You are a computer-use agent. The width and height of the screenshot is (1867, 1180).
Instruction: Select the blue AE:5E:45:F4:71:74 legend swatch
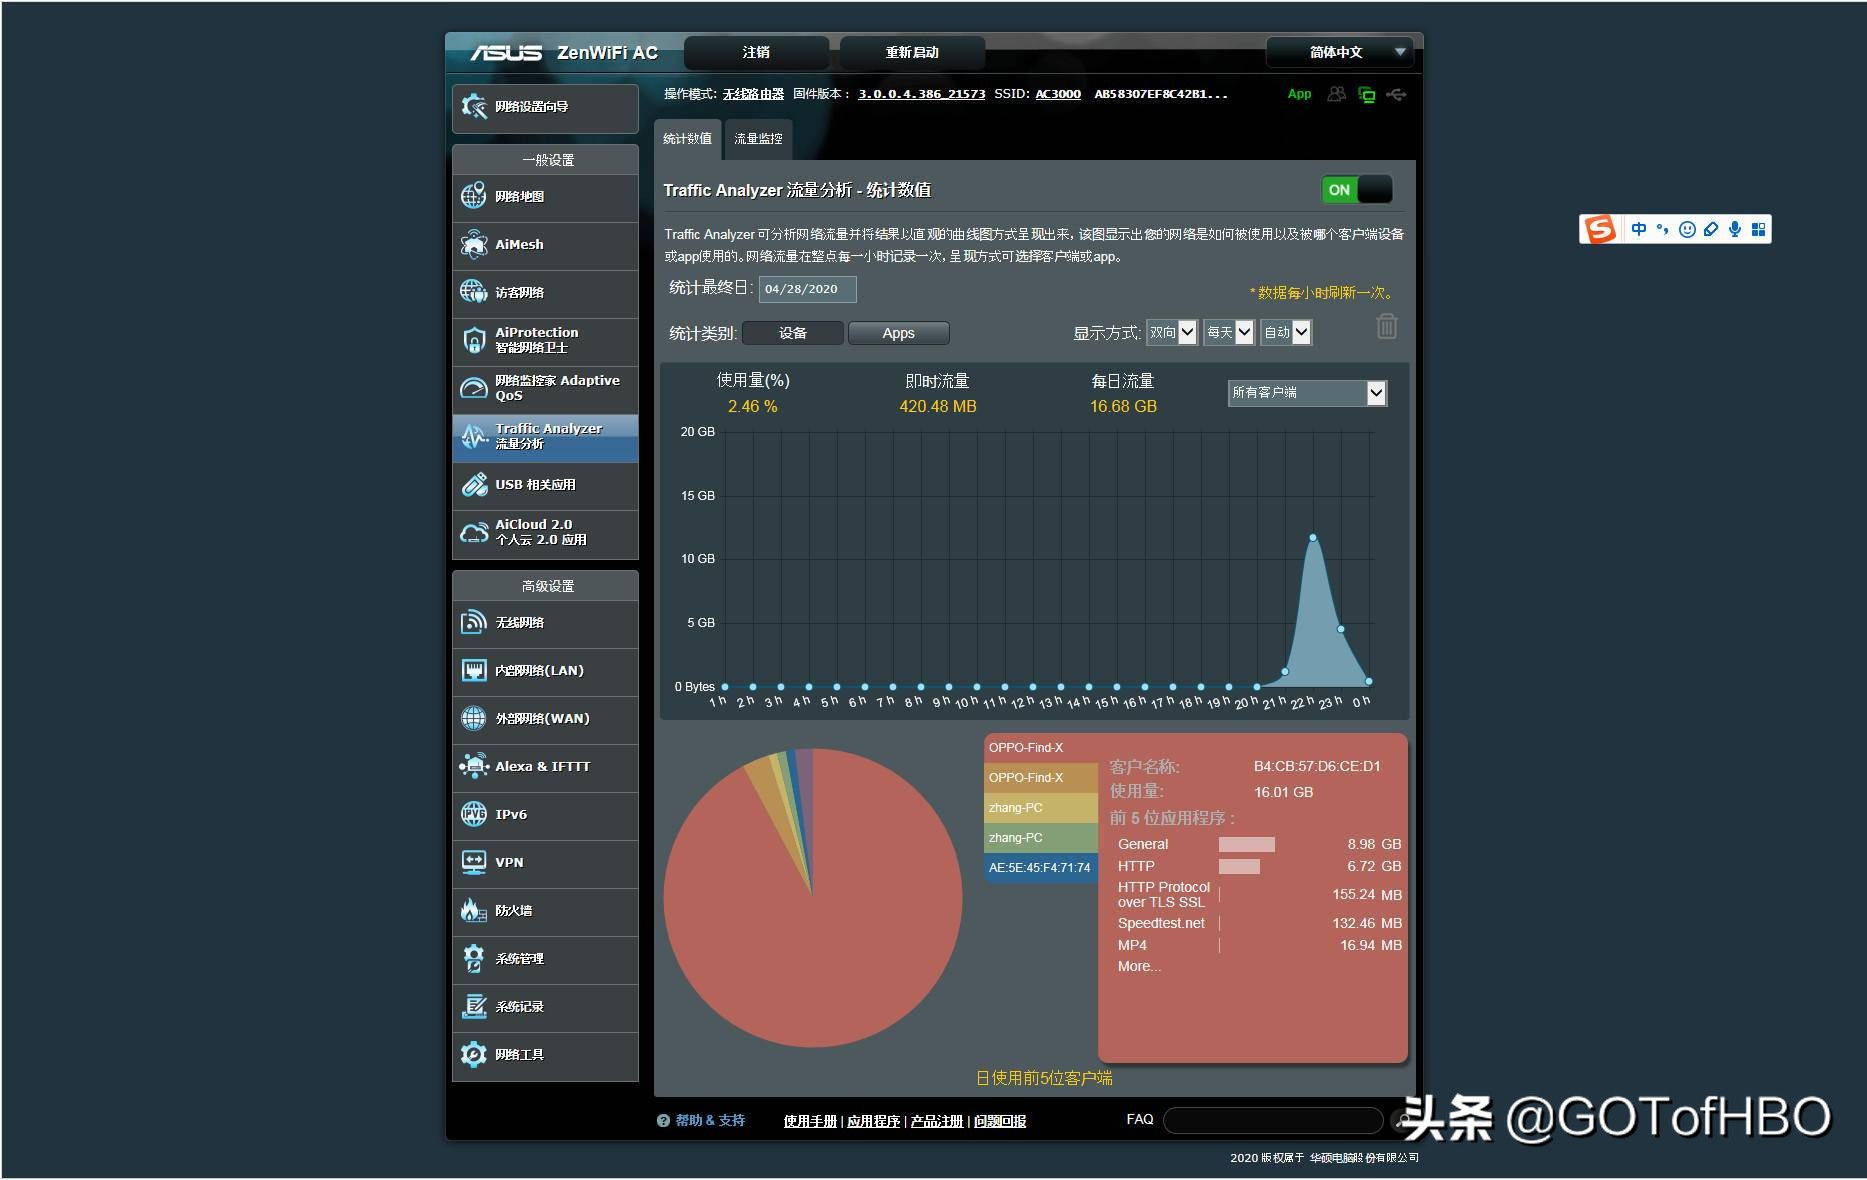(x=1040, y=868)
